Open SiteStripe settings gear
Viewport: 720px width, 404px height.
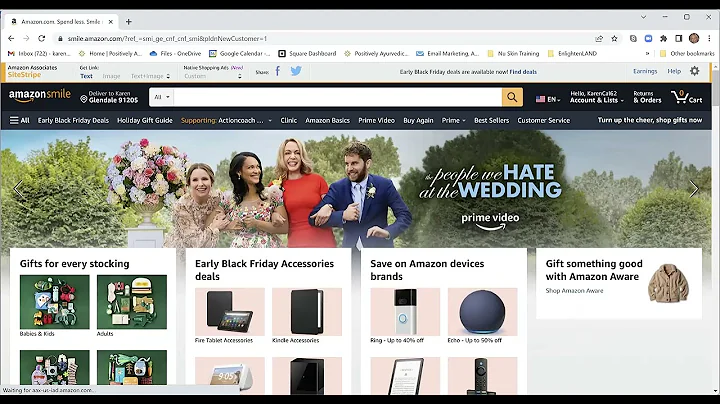click(695, 71)
